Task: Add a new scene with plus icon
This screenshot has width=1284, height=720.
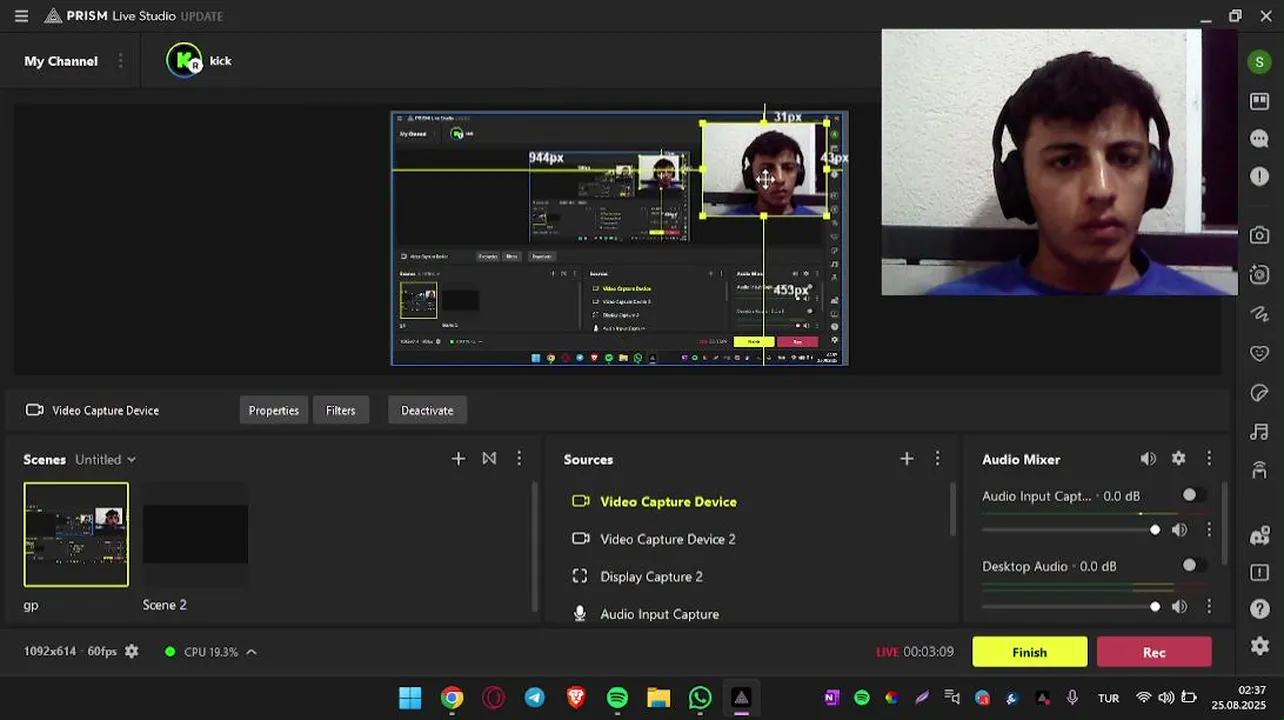Action: tap(458, 458)
